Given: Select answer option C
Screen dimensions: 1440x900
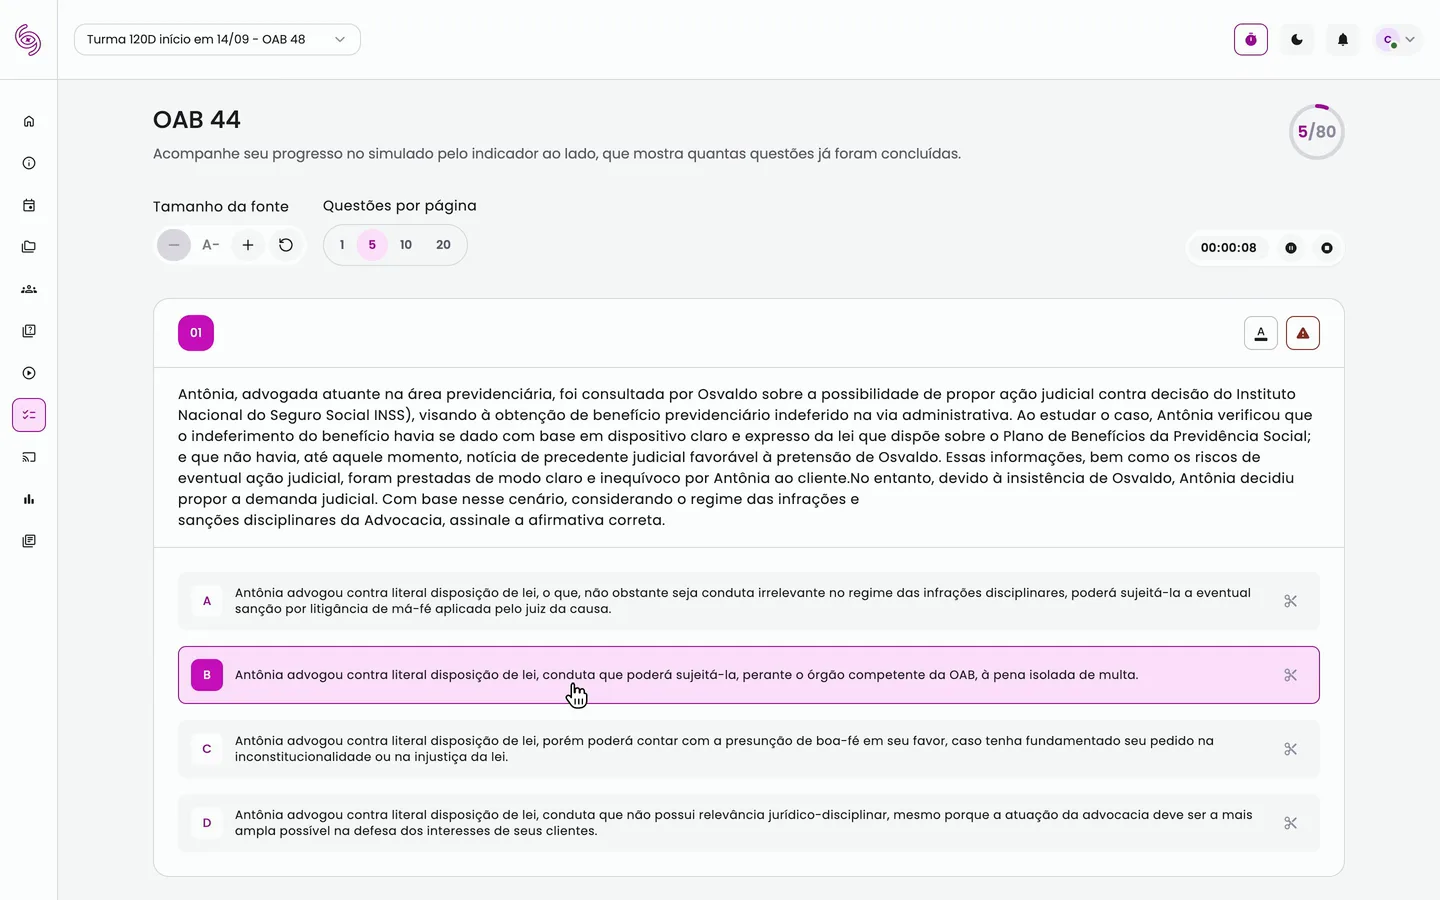Looking at the screenshot, I should click(749, 749).
